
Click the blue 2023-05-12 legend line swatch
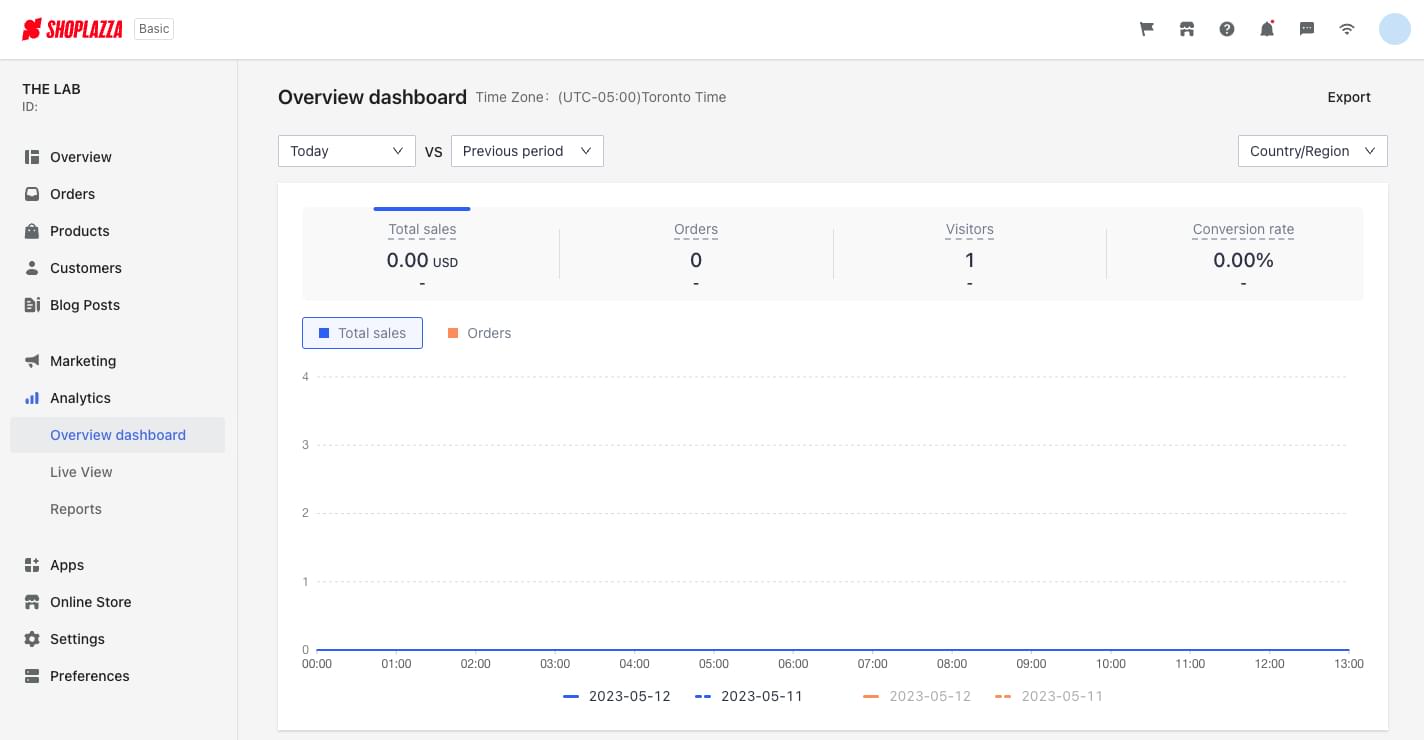pyautogui.click(x=571, y=696)
